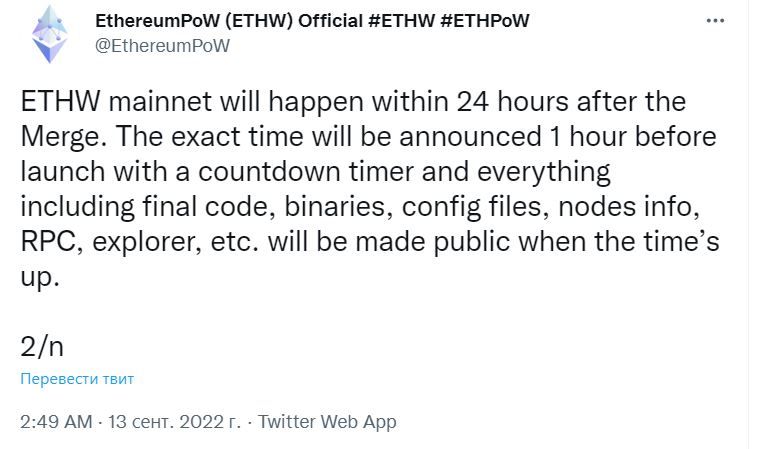Screen dimensions: 758x449
Task: Click the EthereumPoW (ETHW) Official display name
Action: click(229, 21)
